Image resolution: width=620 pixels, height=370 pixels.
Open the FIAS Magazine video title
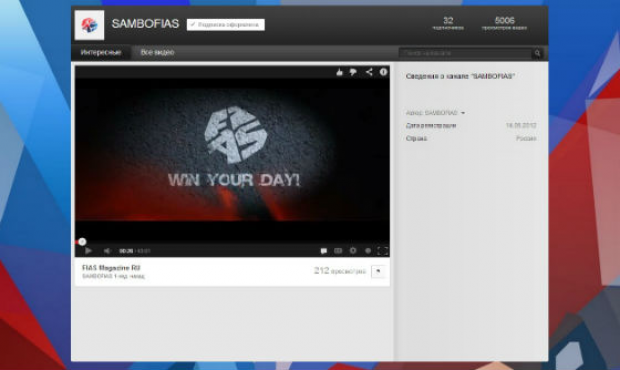(x=111, y=268)
